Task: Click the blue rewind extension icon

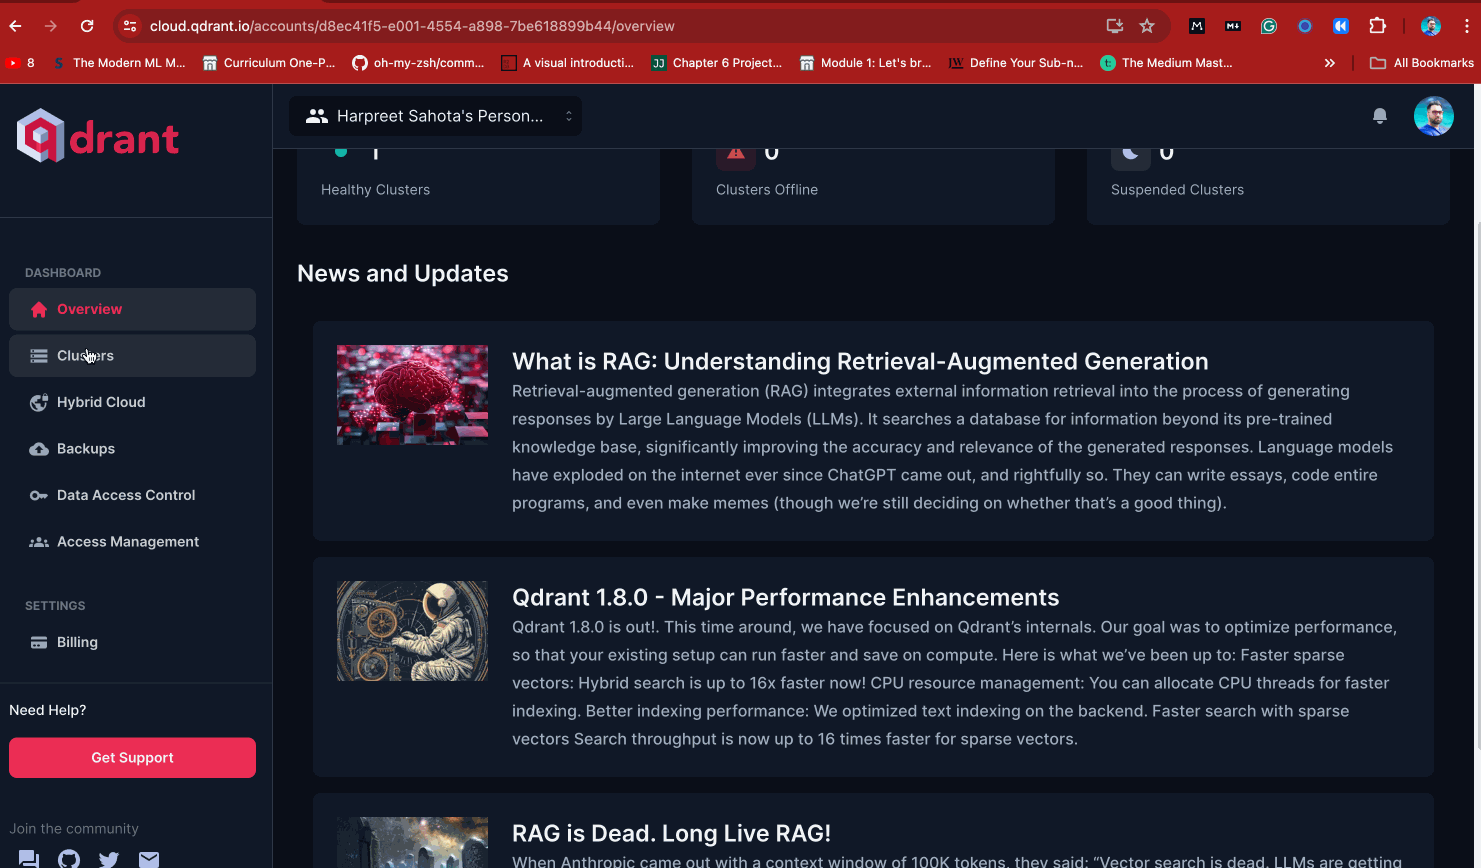Action: pyautogui.click(x=1341, y=26)
